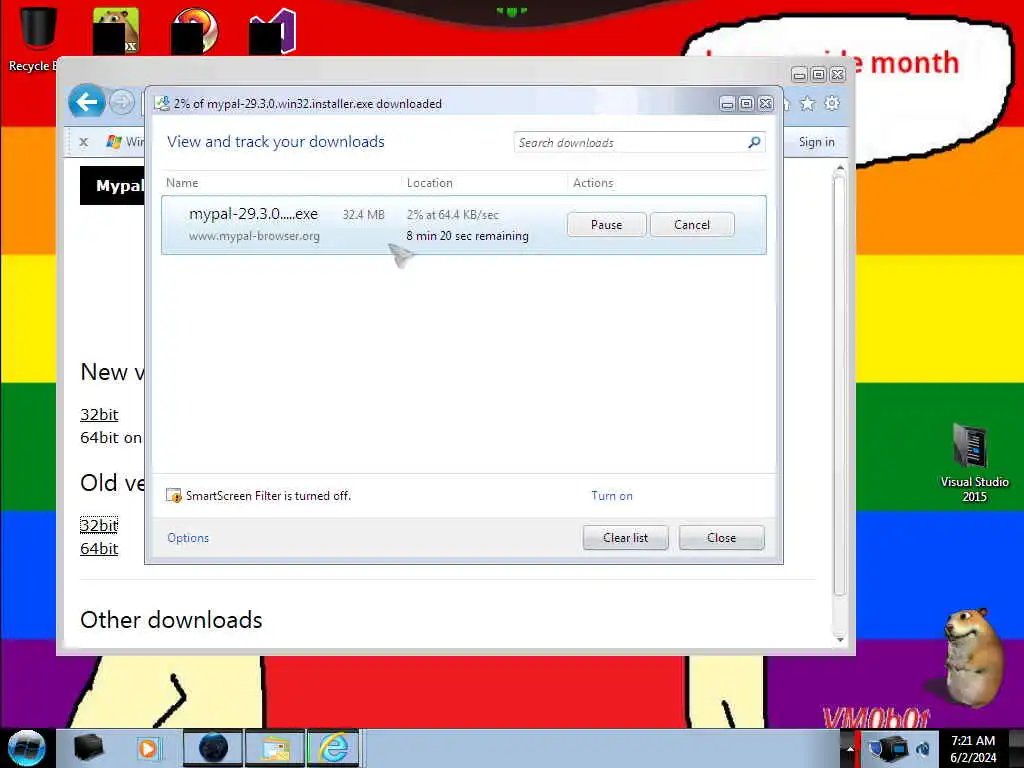Go back in Internet Explorer
Viewport: 1024px width, 768px height.
point(87,102)
